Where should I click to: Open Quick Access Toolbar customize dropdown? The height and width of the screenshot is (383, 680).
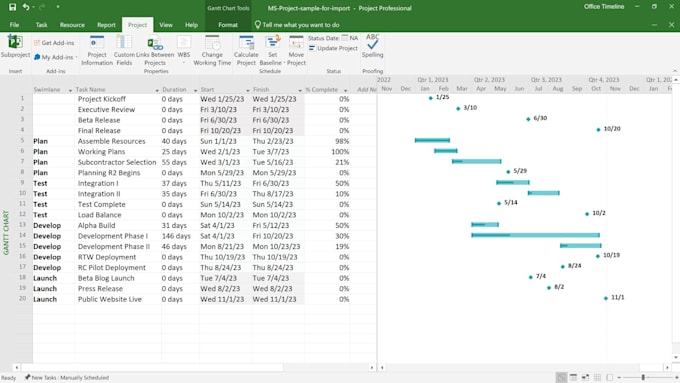[x=58, y=7]
